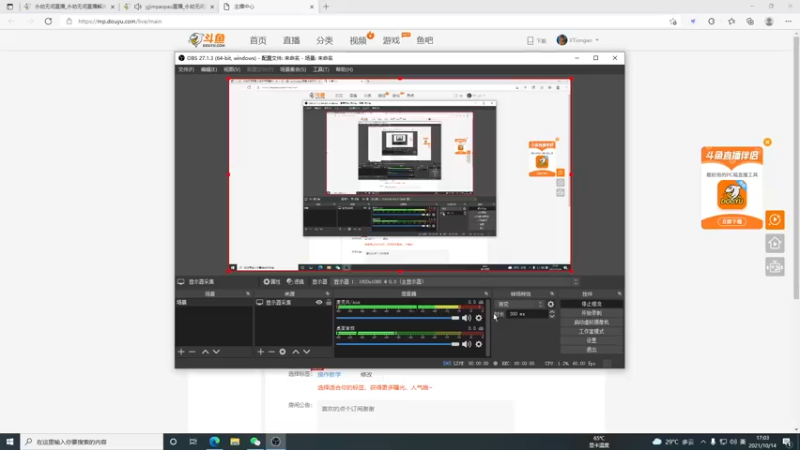The image size is (800, 450).
Task: Toggle 启动虚拟摄像机 virtual camera
Action: [591, 322]
